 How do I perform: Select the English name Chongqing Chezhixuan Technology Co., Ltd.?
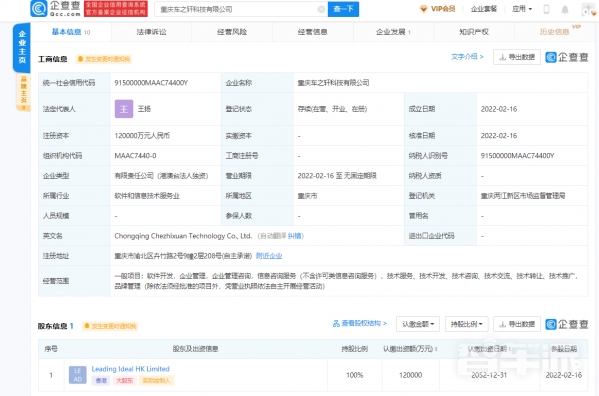183,236
